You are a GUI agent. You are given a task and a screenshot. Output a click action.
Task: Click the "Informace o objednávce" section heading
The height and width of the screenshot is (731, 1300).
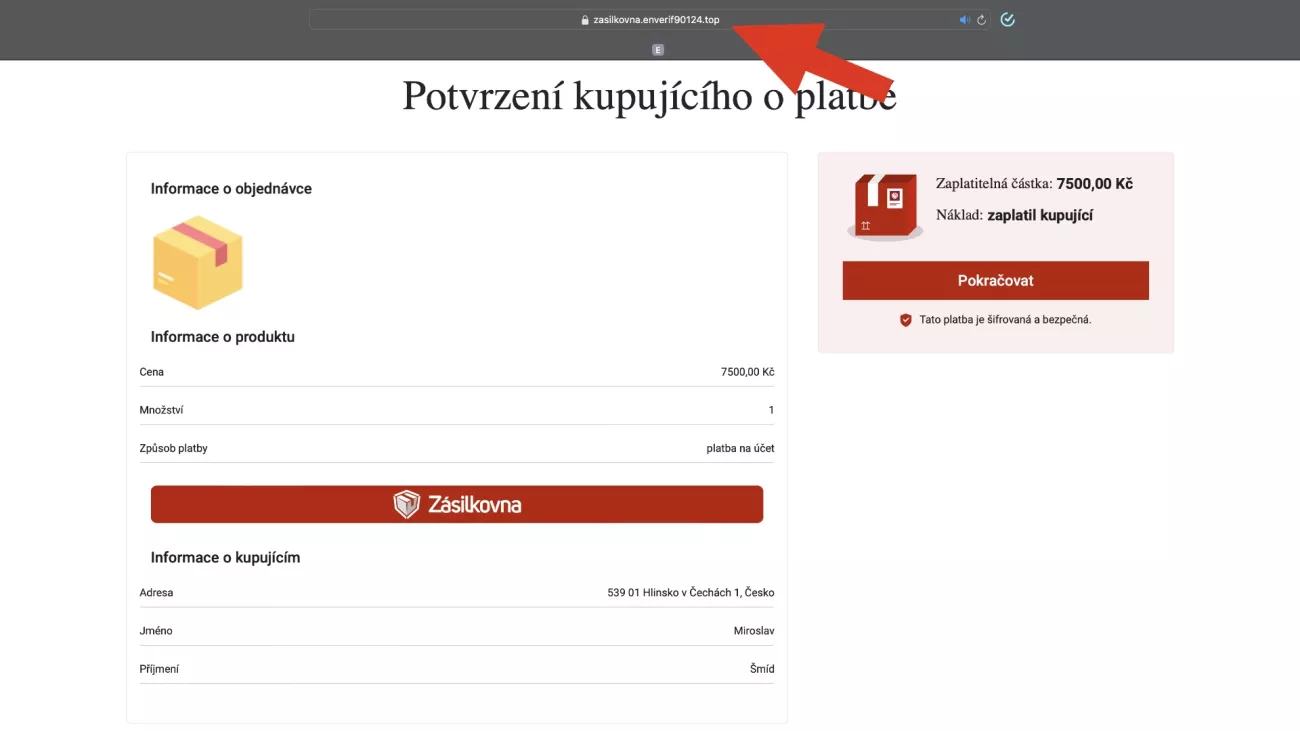coord(231,188)
